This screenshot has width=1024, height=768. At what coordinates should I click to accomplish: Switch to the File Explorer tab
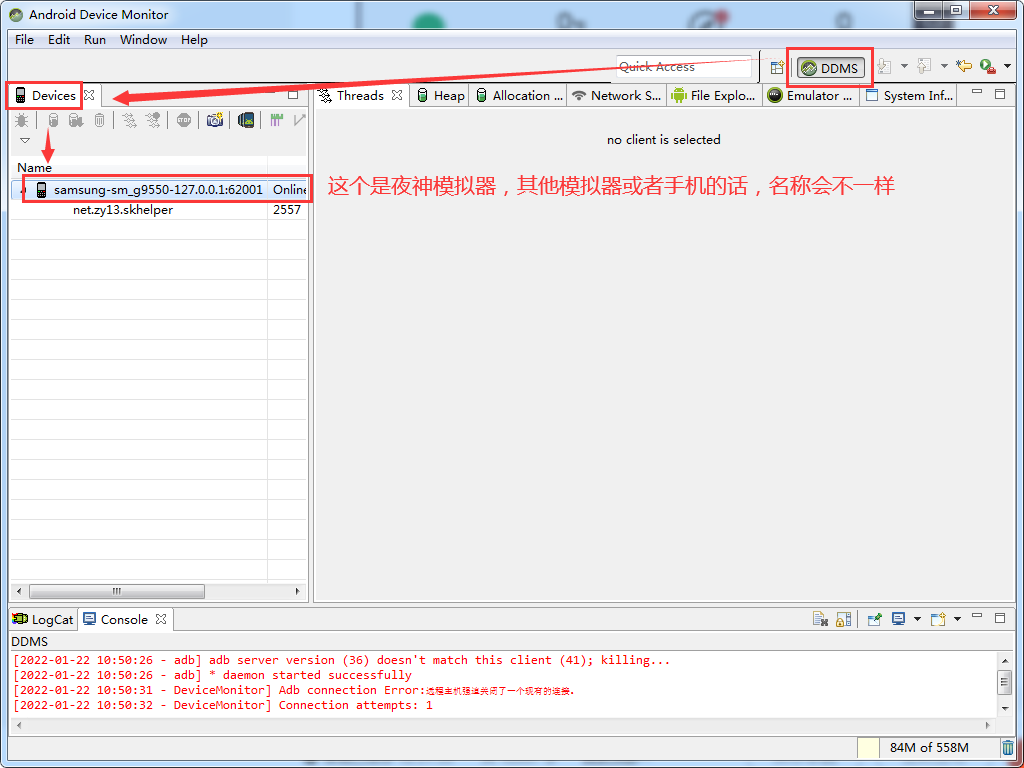(x=713, y=96)
